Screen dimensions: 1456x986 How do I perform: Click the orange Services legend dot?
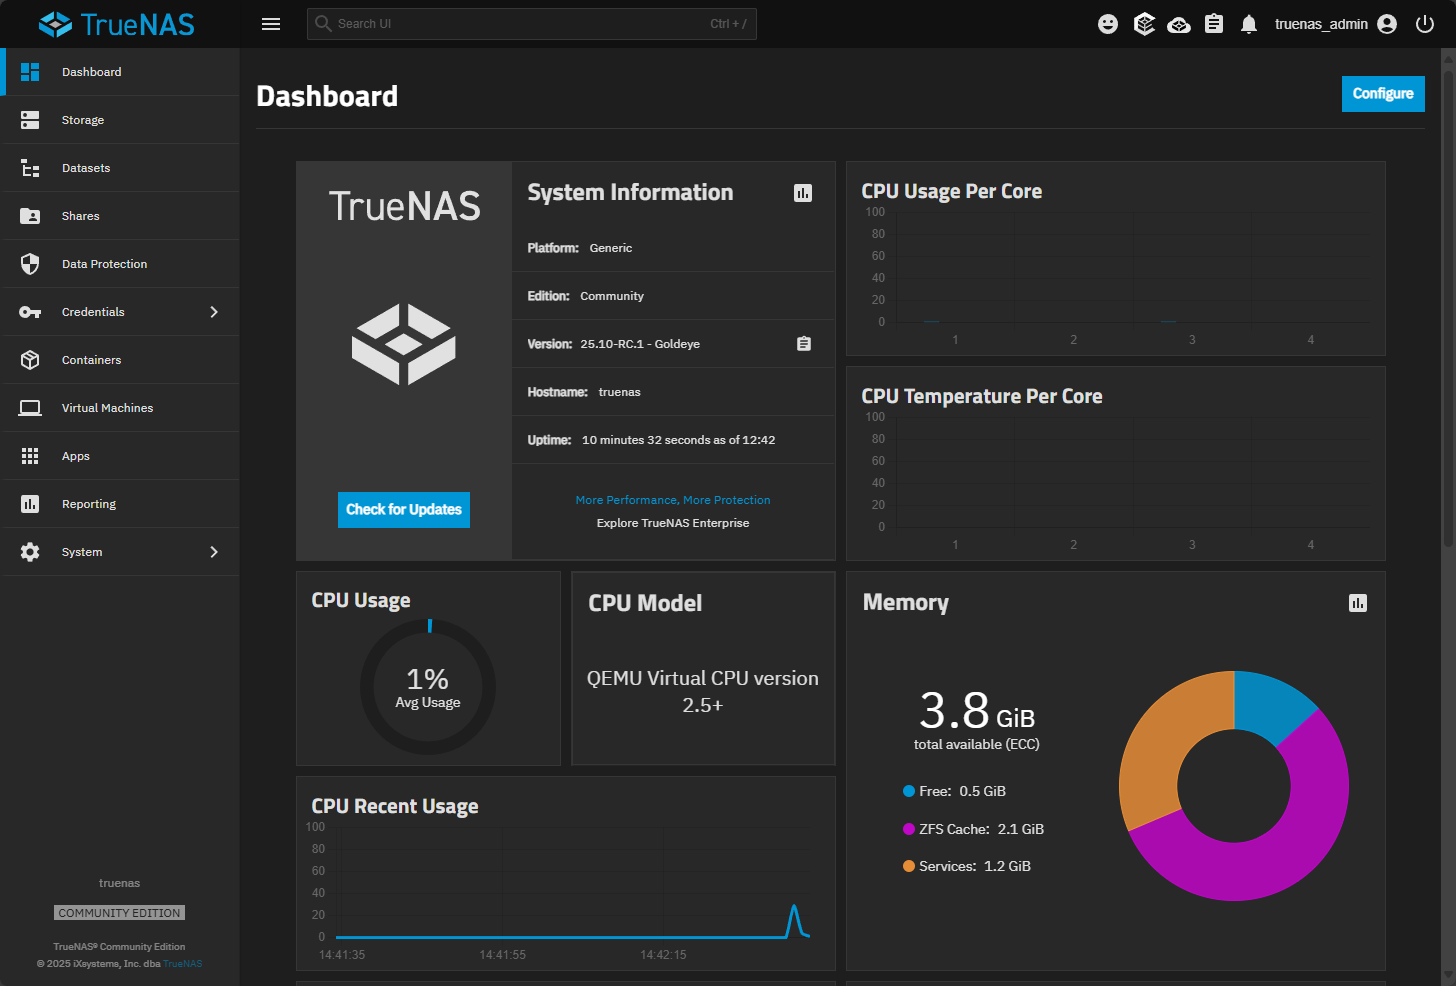pos(909,866)
